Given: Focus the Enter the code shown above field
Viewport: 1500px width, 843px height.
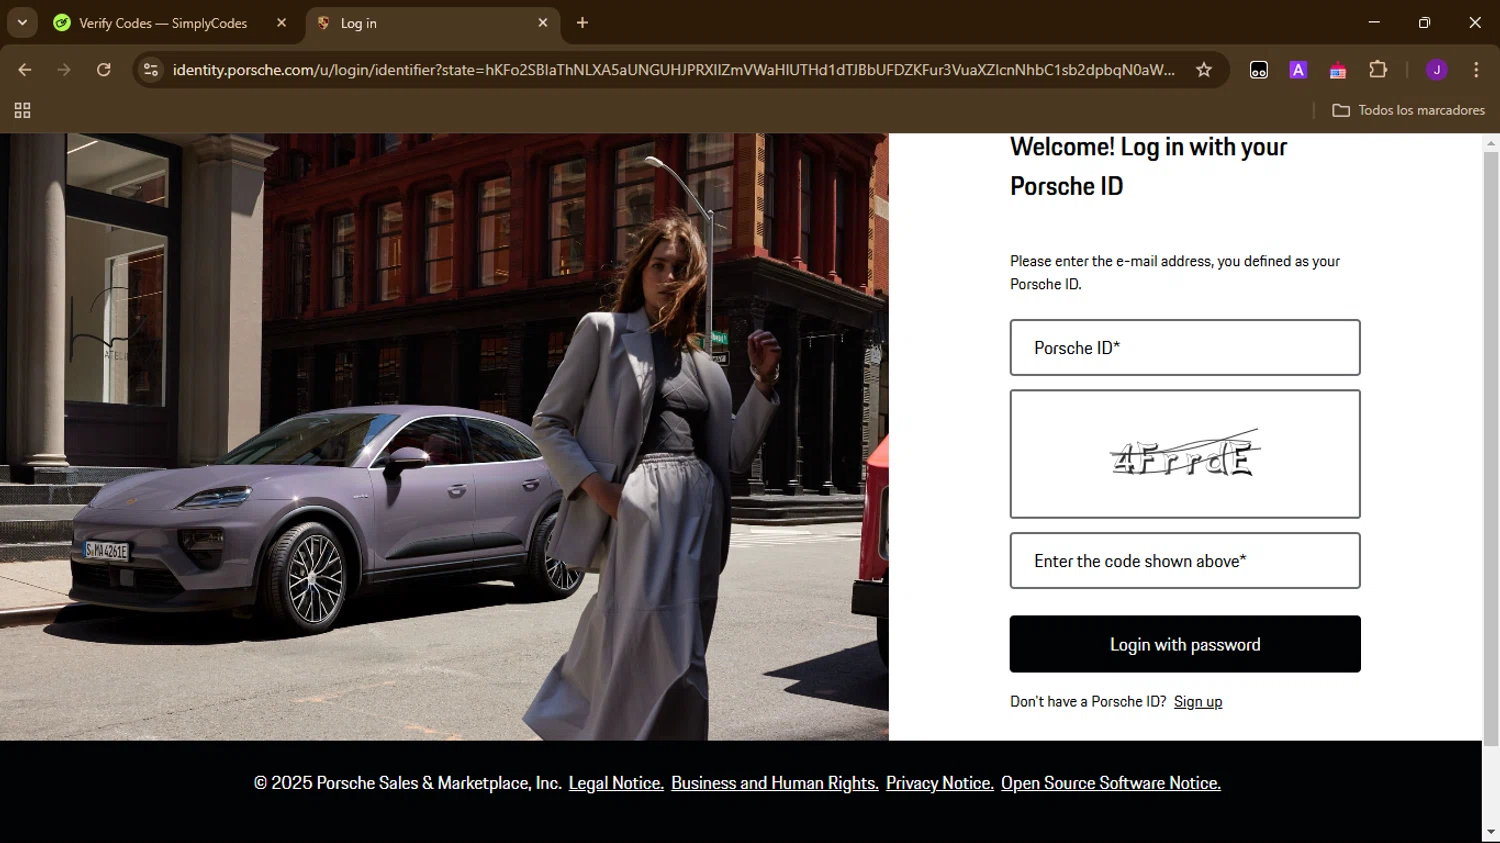Looking at the screenshot, I should click(1185, 561).
